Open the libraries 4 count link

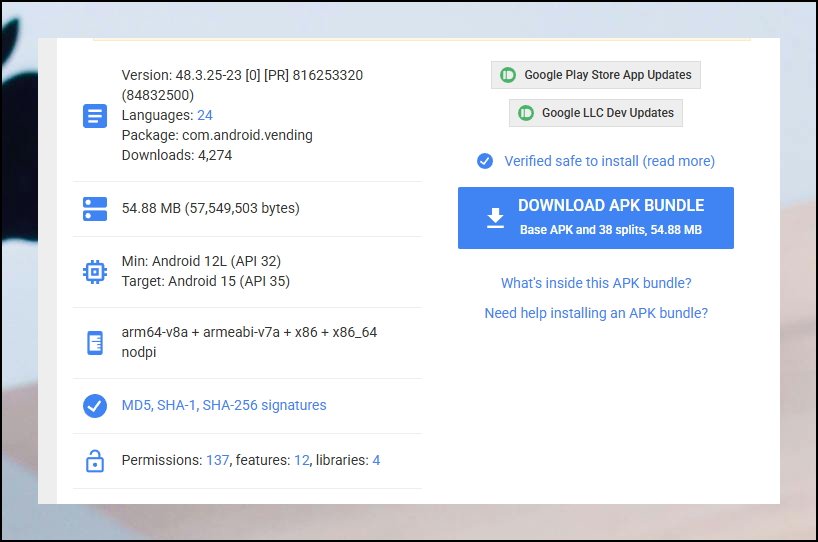(376, 460)
